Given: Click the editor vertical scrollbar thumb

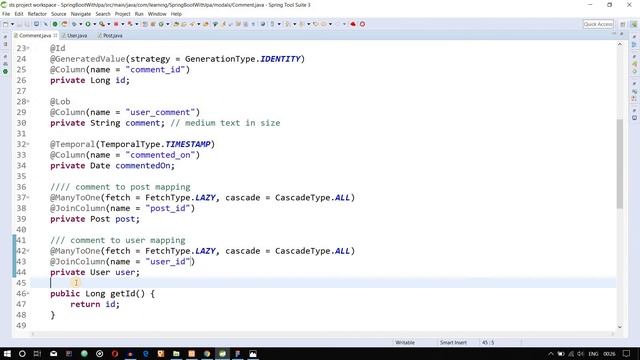Looking at the screenshot, I should [620, 163].
